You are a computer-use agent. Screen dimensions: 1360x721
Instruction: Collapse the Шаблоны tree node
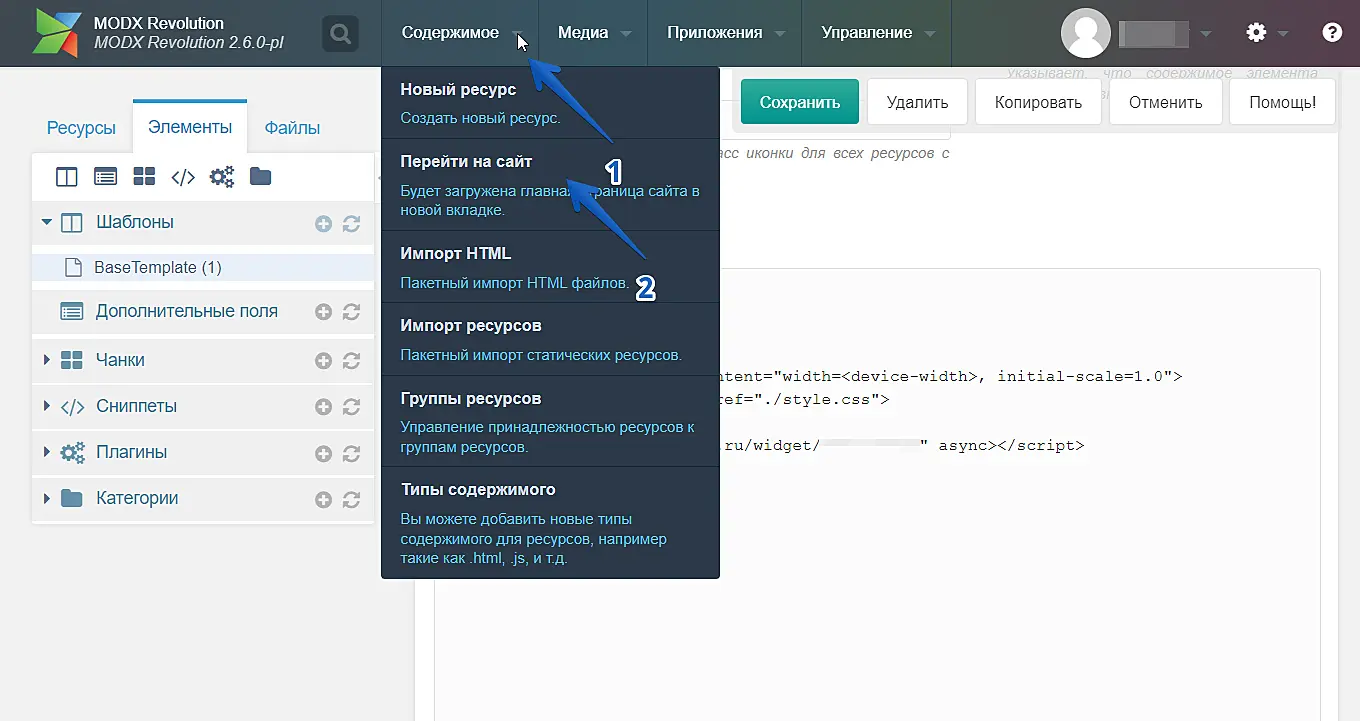[x=46, y=222]
